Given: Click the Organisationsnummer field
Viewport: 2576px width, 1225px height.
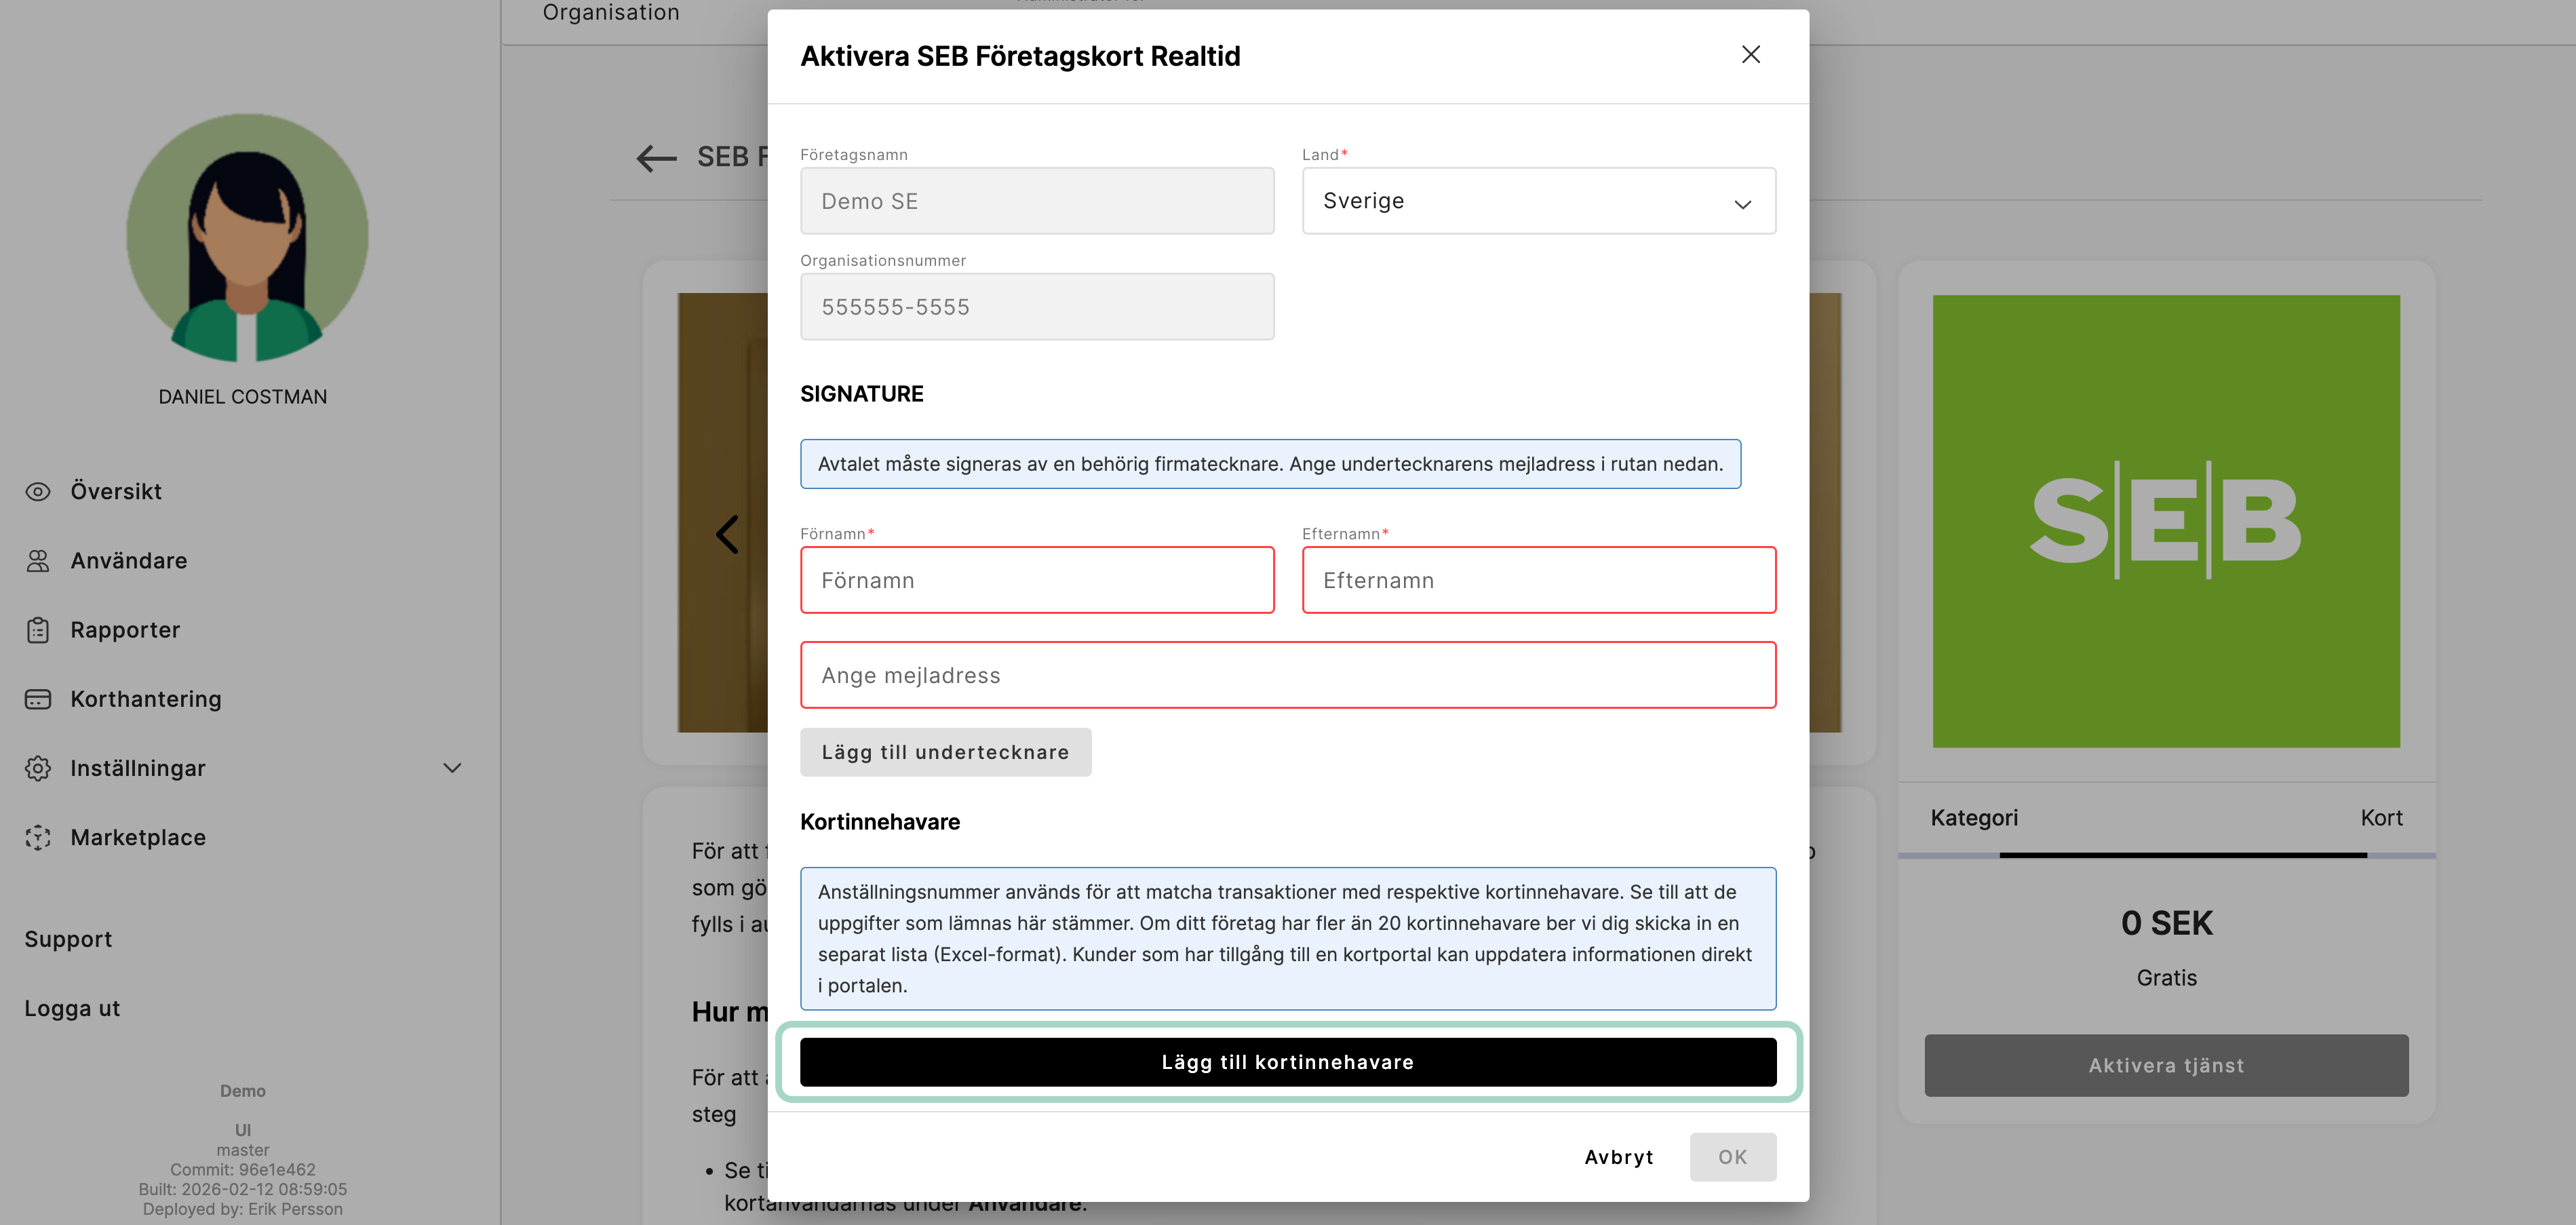Looking at the screenshot, I should pos(1037,307).
